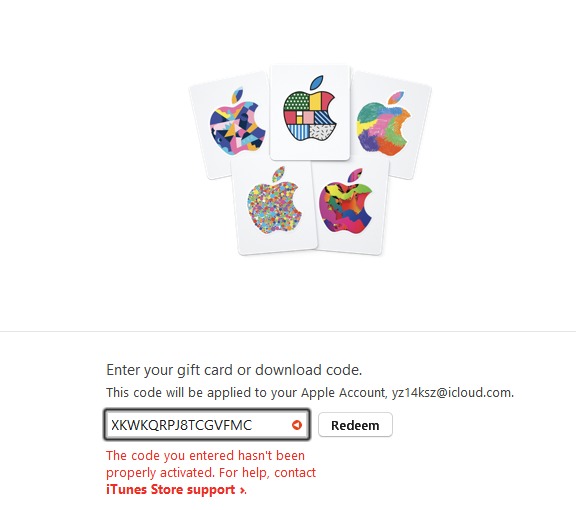Select the top-left card with blue geometric Apple
Screen dimensions: 576x510
tap(233, 125)
